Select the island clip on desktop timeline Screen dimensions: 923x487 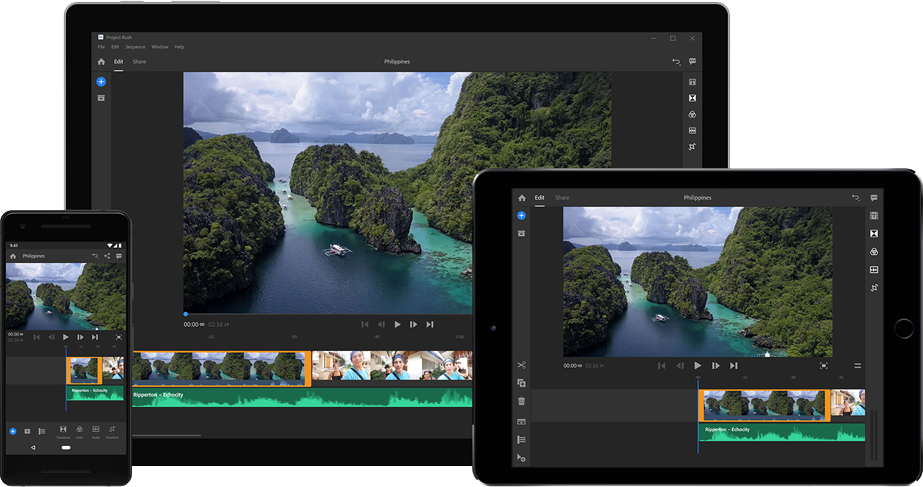(221, 369)
